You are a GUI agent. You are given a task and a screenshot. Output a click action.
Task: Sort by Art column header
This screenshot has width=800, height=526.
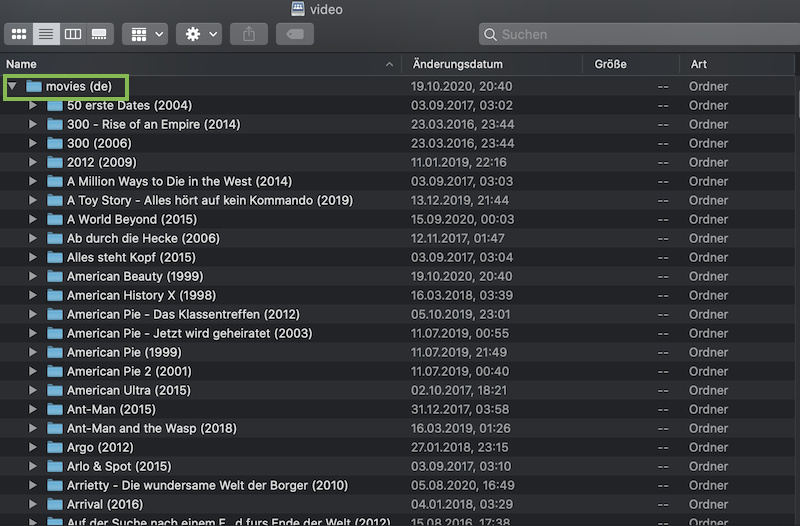tap(737, 64)
